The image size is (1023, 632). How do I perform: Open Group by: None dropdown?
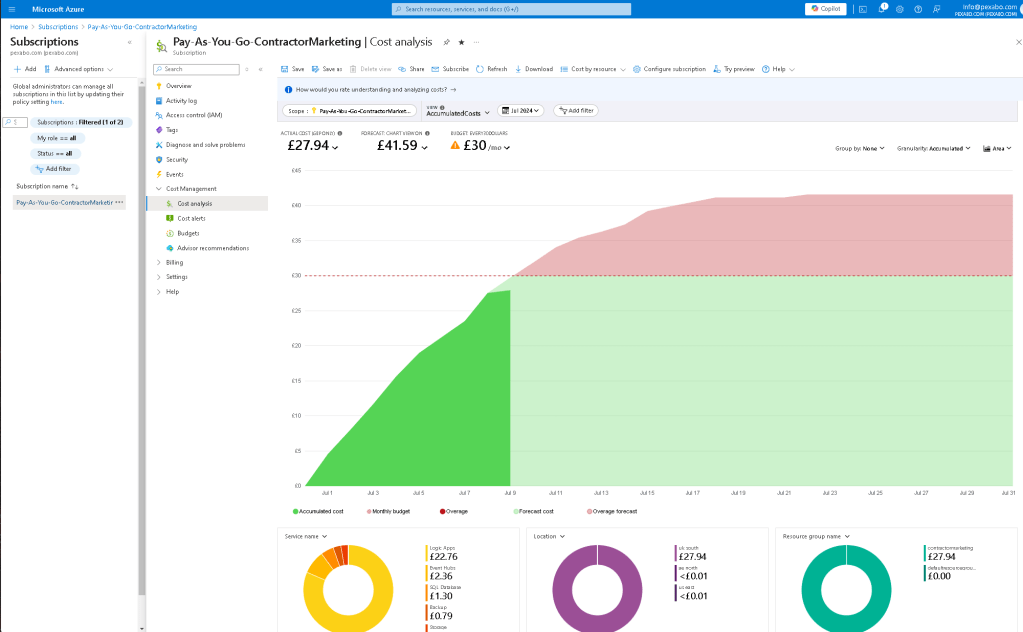pyautogui.click(x=860, y=149)
